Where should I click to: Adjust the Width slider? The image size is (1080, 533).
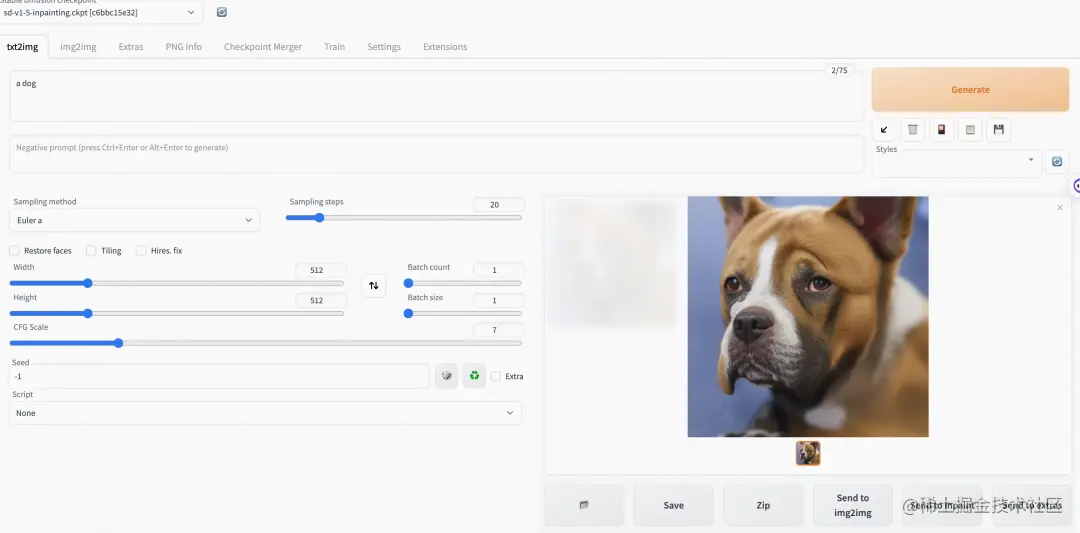pyautogui.click(x=176, y=283)
